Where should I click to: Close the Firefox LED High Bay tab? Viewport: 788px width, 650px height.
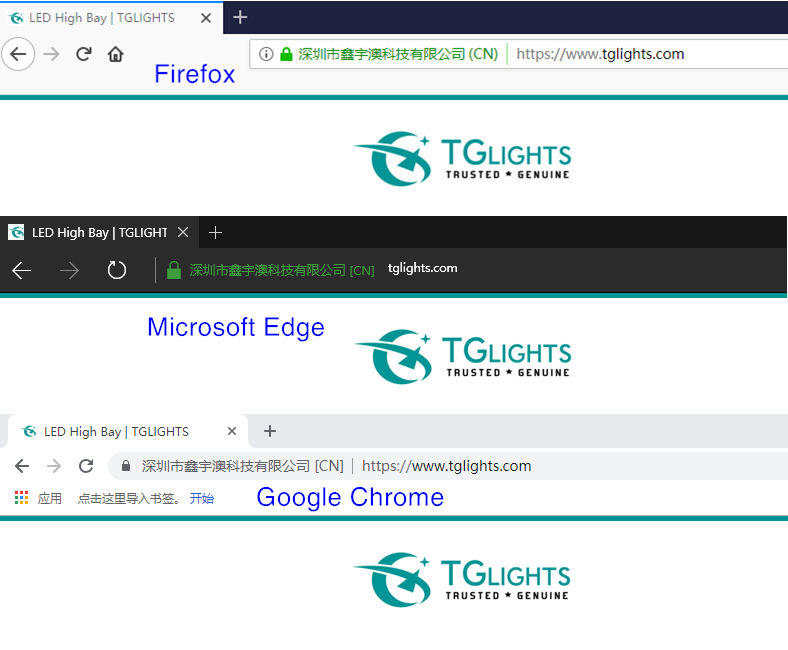click(x=206, y=18)
